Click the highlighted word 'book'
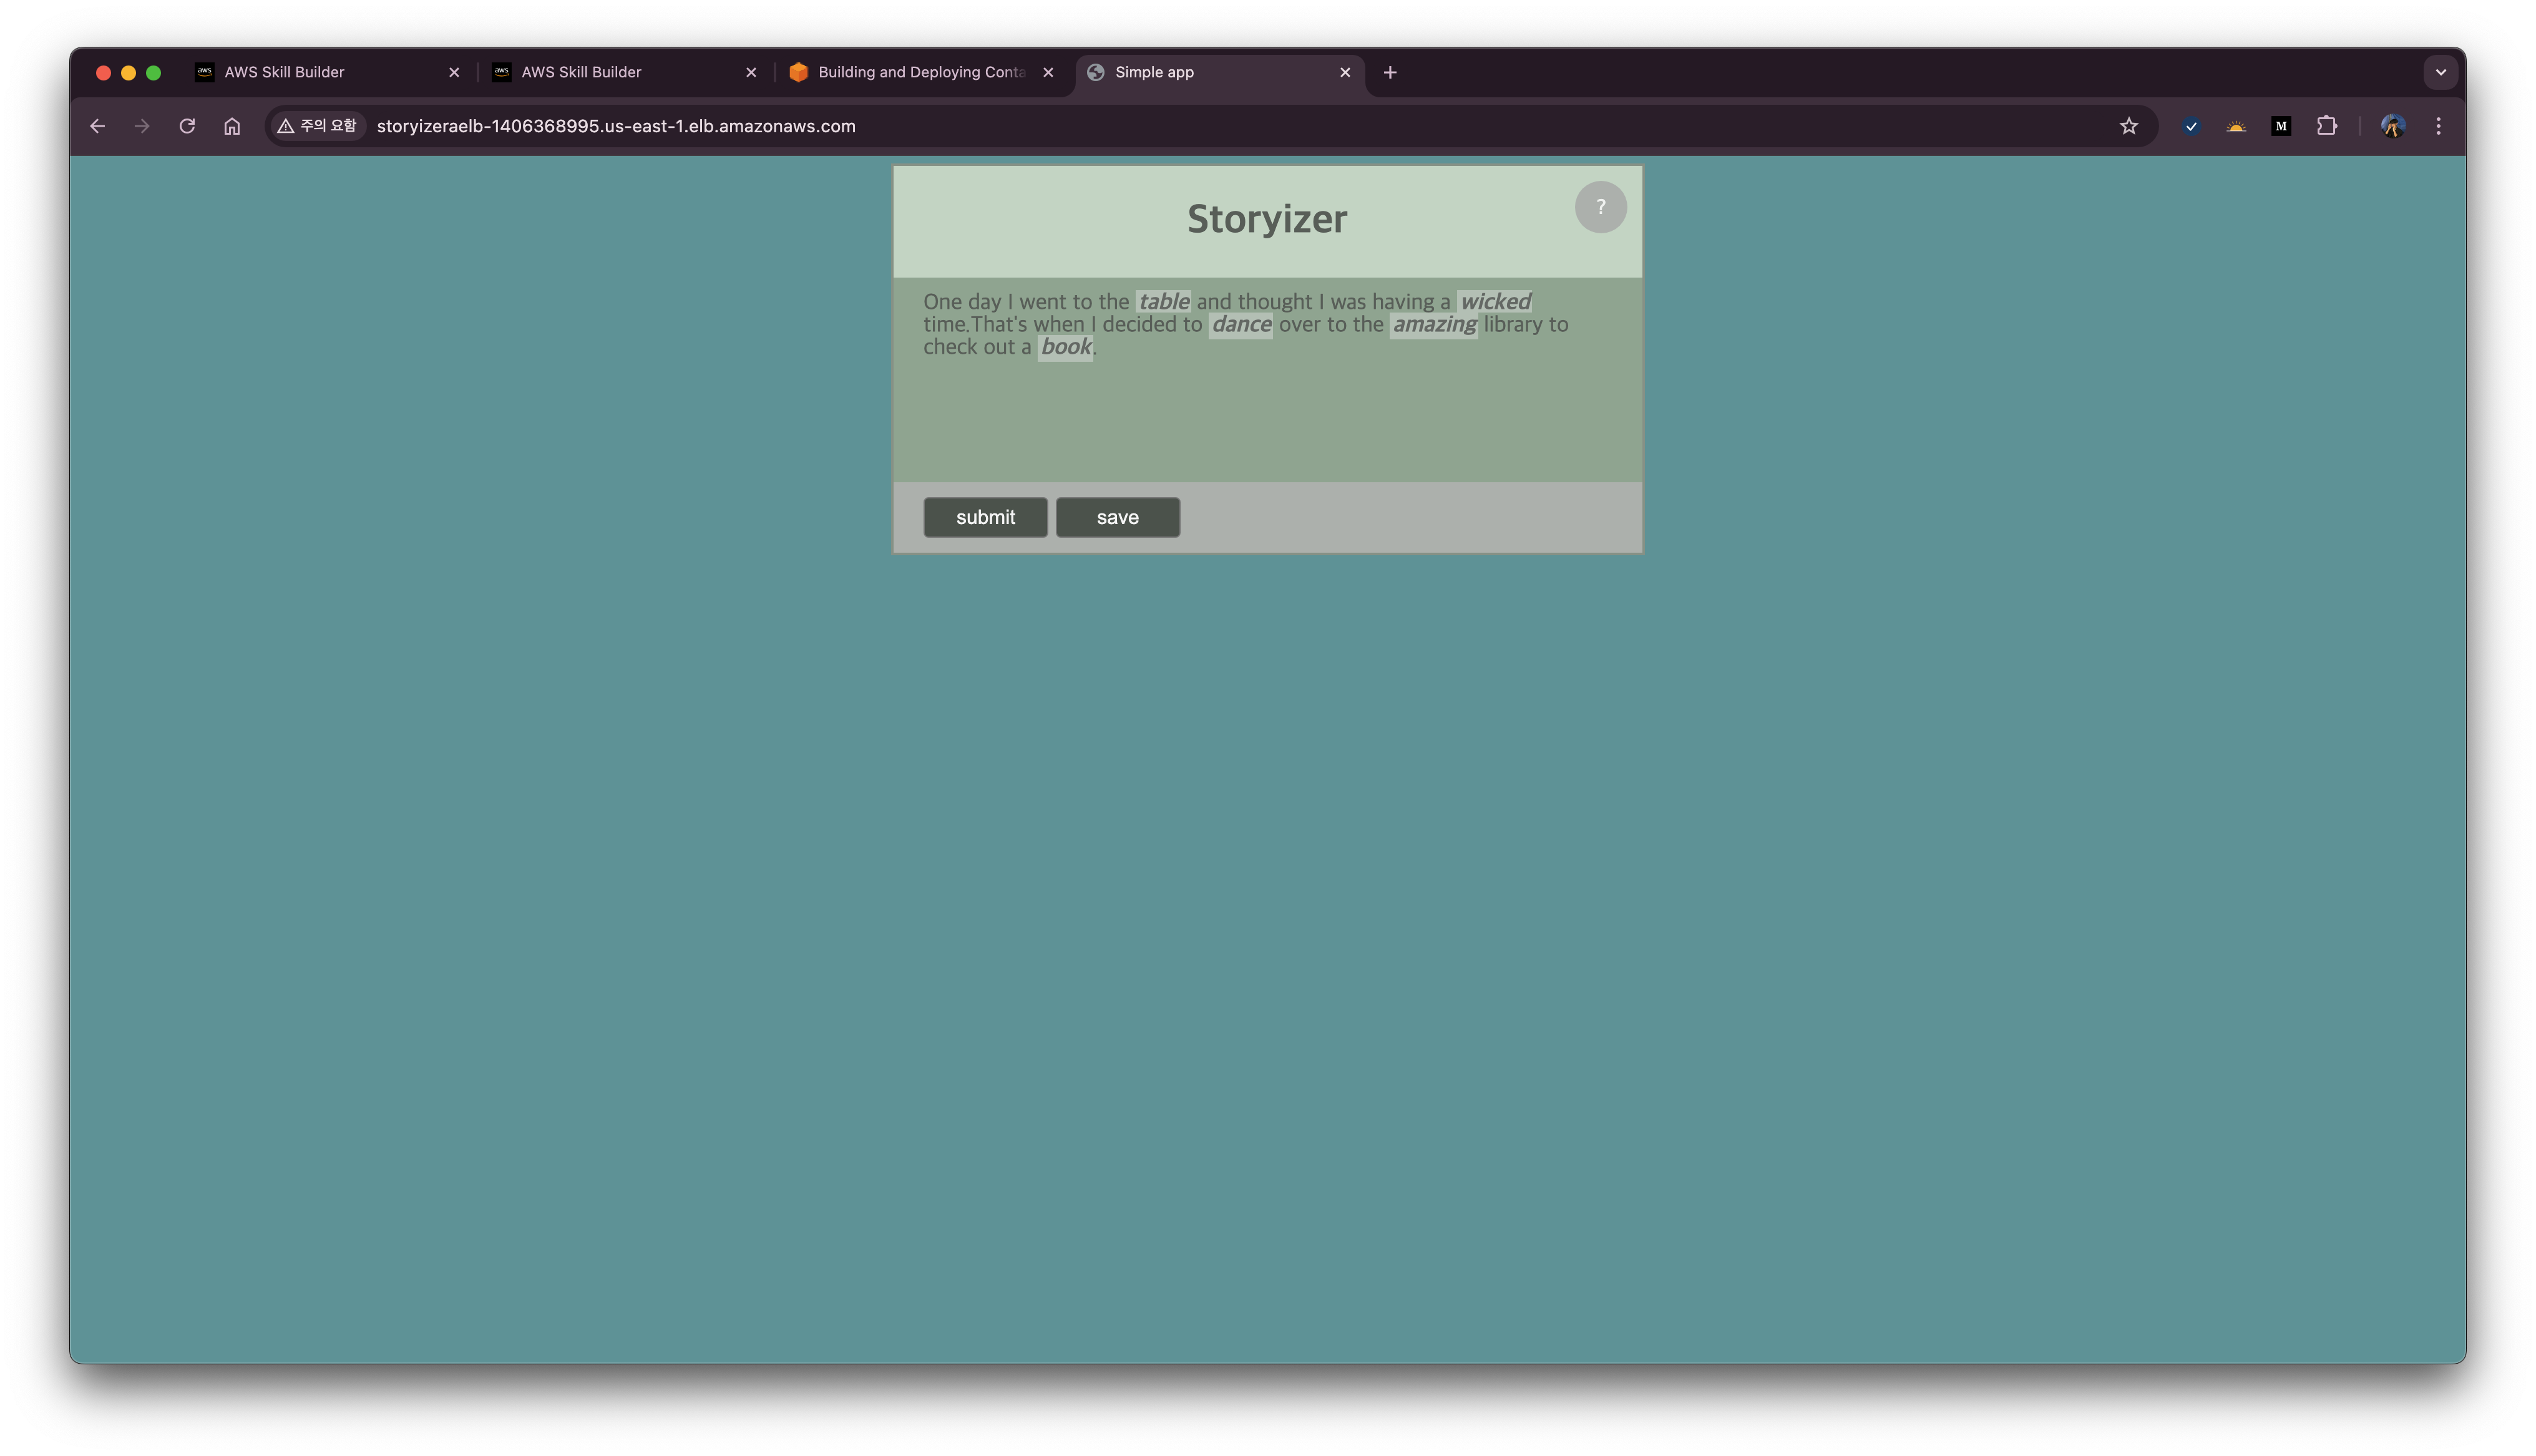This screenshot has width=2536, height=1456. (x=1066, y=347)
